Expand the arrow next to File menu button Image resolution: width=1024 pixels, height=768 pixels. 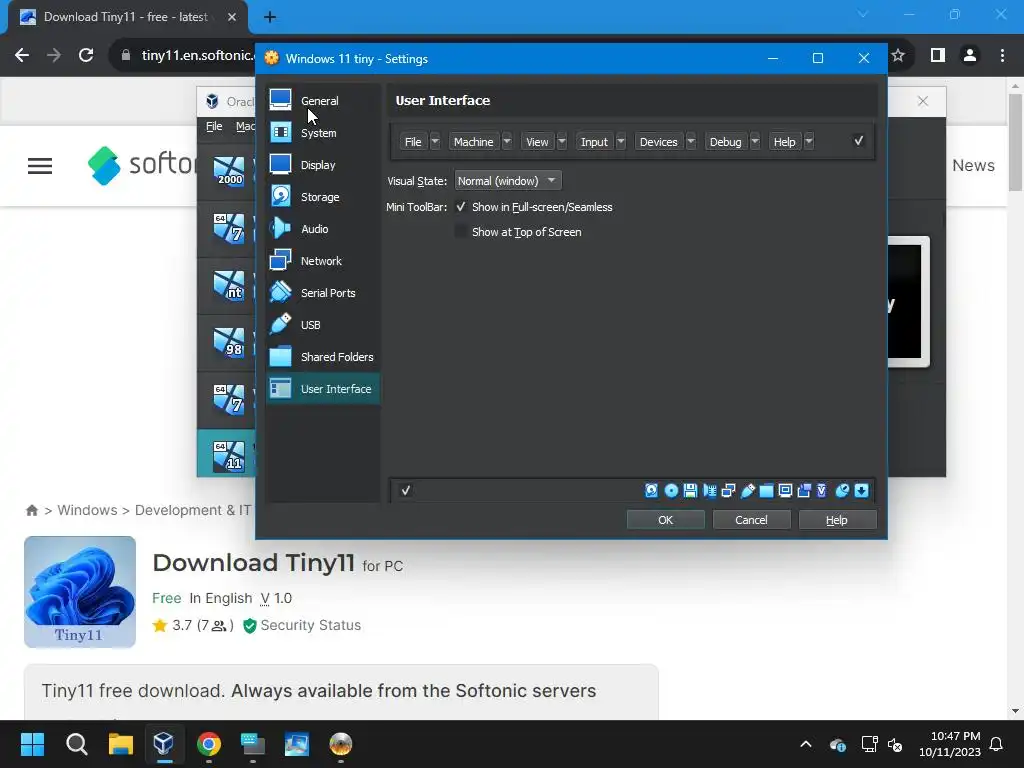point(435,142)
